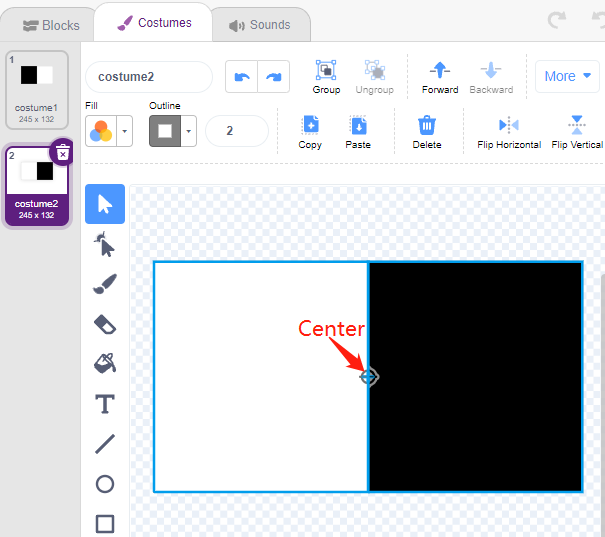Pick the Brush tool
The image size is (605, 537).
105,284
